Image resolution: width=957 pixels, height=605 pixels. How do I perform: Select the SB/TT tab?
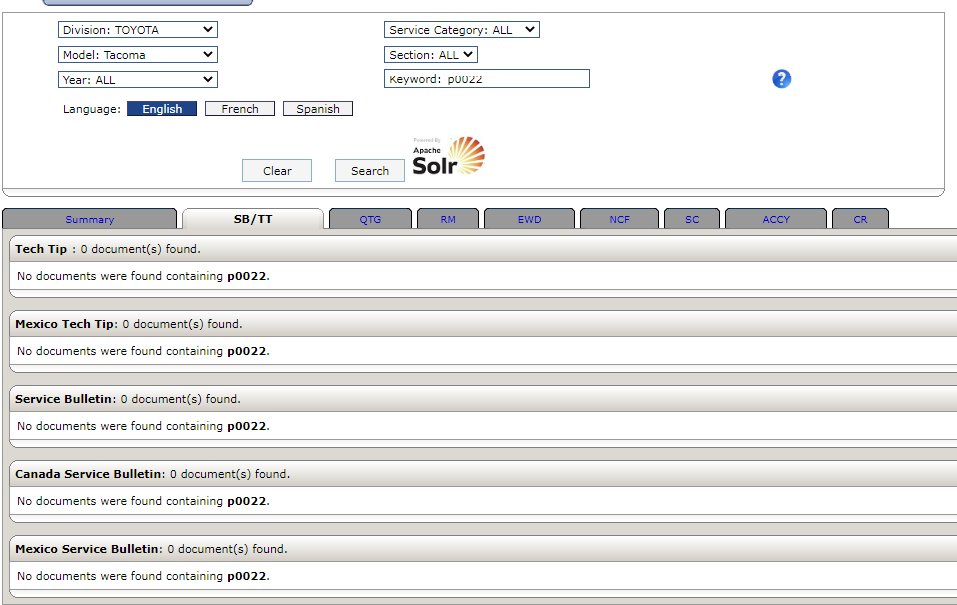[x=253, y=219]
